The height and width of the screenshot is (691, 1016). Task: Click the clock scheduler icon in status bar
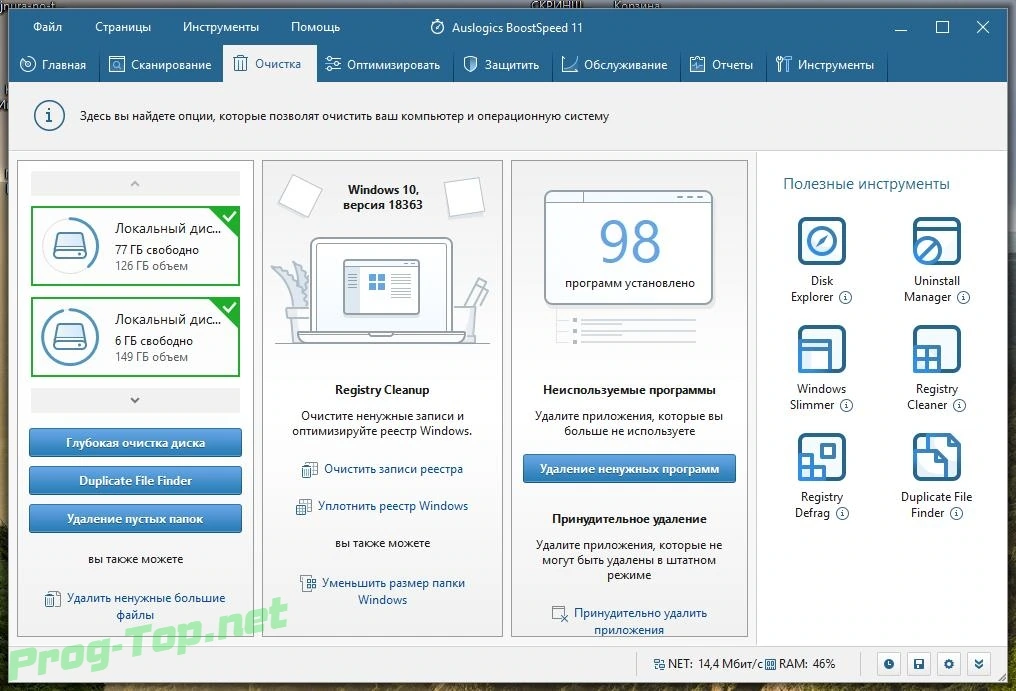[x=889, y=664]
